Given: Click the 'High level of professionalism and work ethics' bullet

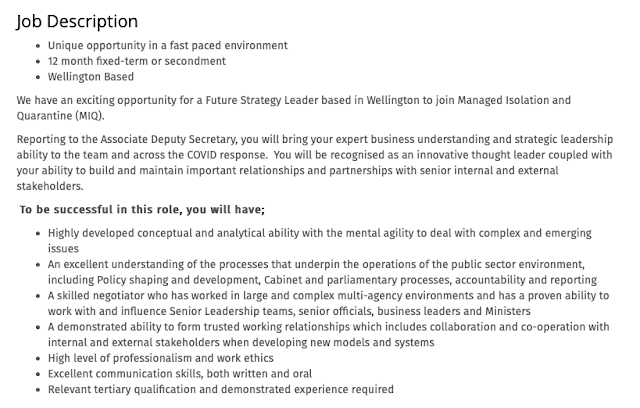Looking at the screenshot, I should point(161,358).
